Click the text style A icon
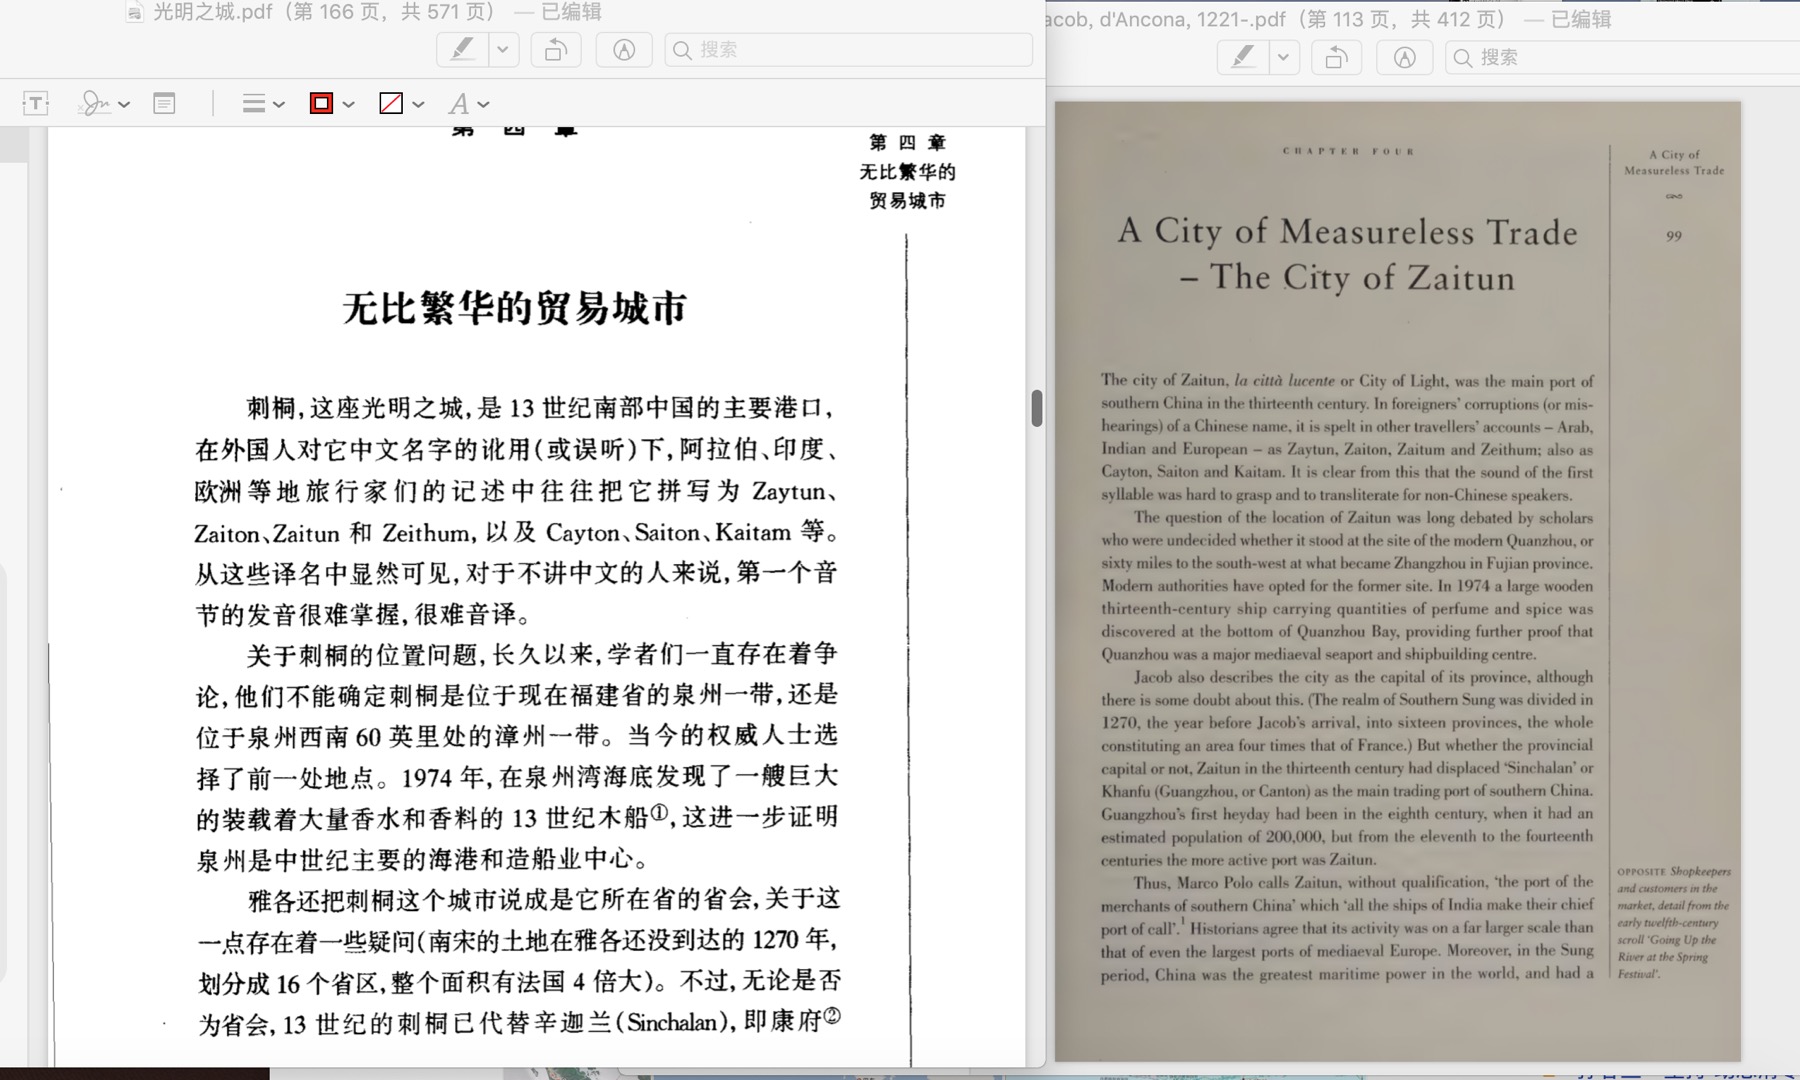 (458, 103)
